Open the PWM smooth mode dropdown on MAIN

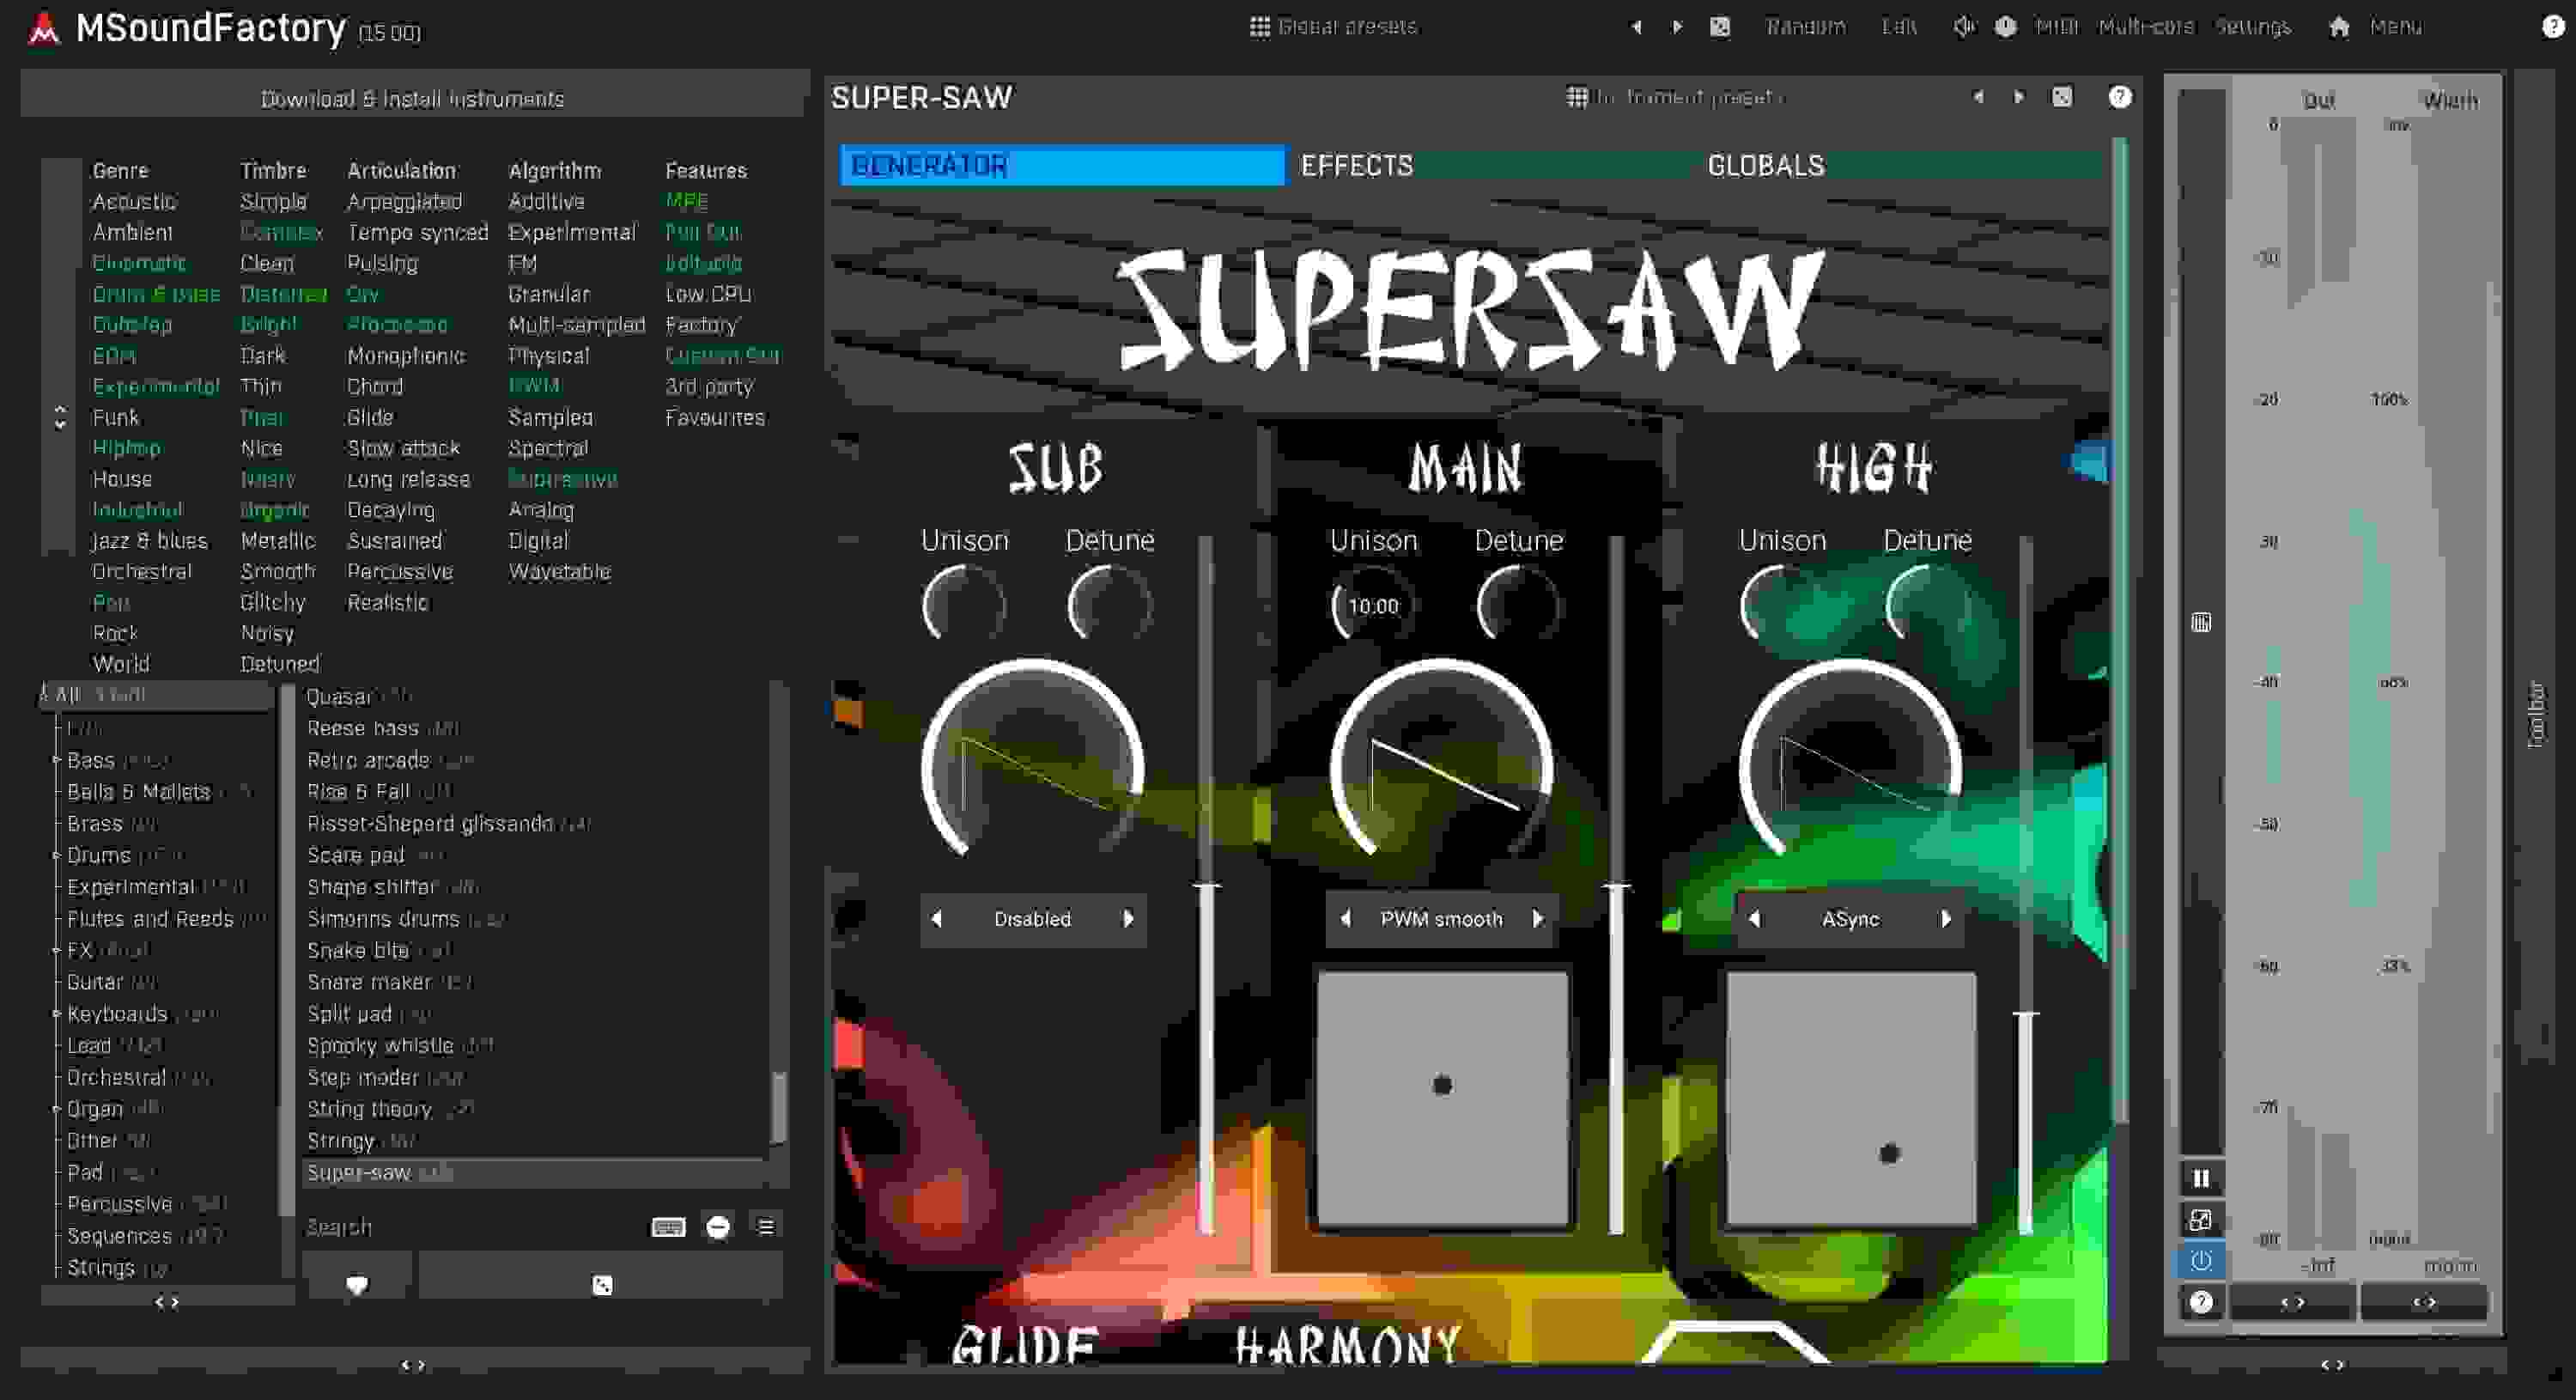tap(1440, 919)
